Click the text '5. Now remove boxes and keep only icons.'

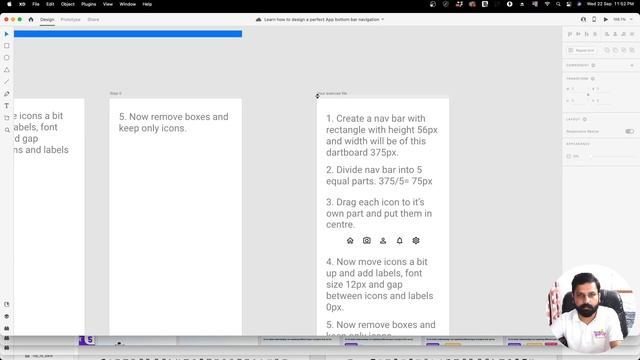[x=173, y=122]
